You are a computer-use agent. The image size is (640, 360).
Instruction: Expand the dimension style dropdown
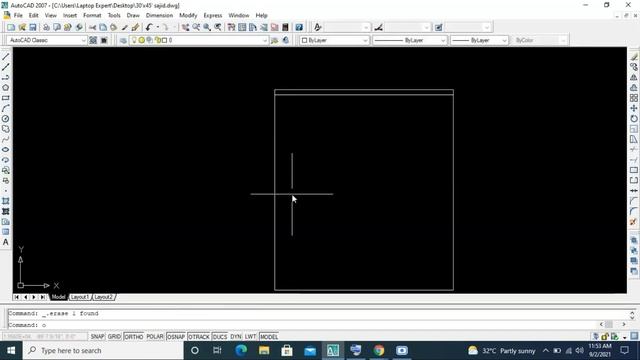coord(426,27)
